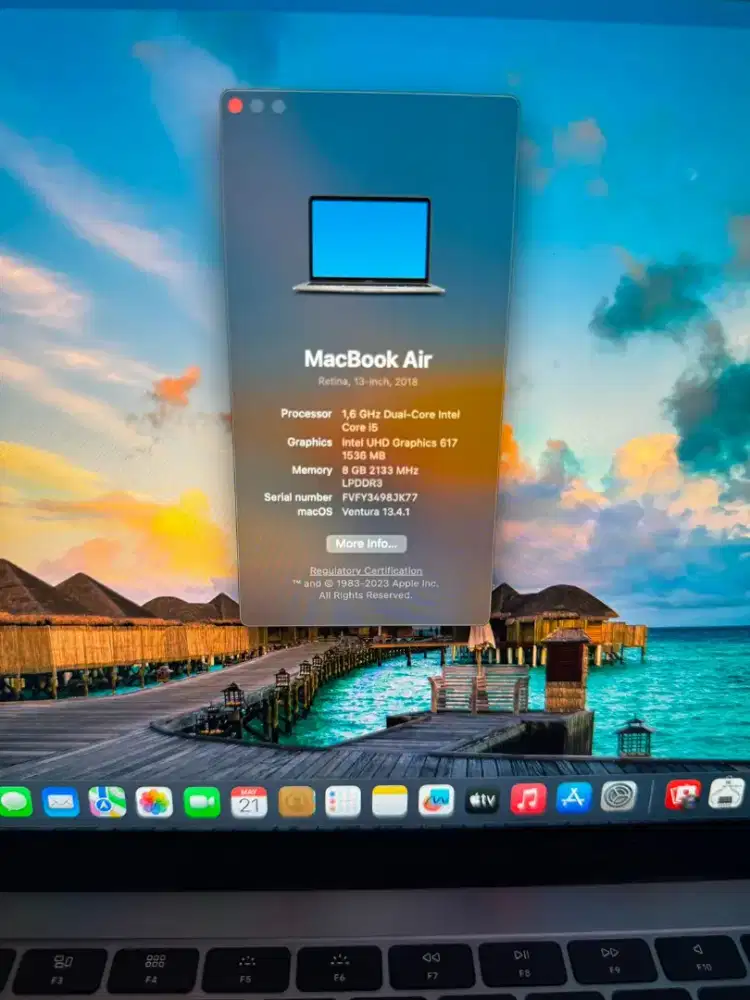Open the App Store in Dock

574,798
